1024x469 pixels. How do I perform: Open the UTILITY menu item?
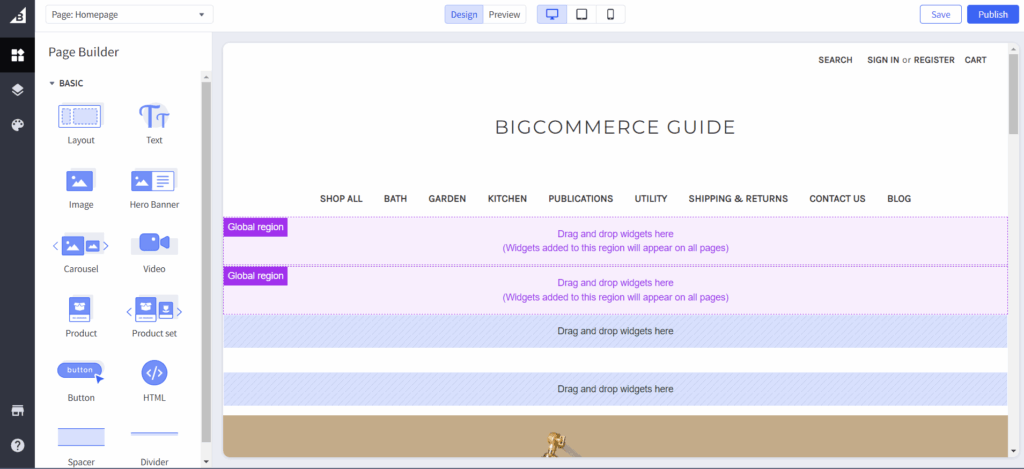pyautogui.click(x=651, y=199)
